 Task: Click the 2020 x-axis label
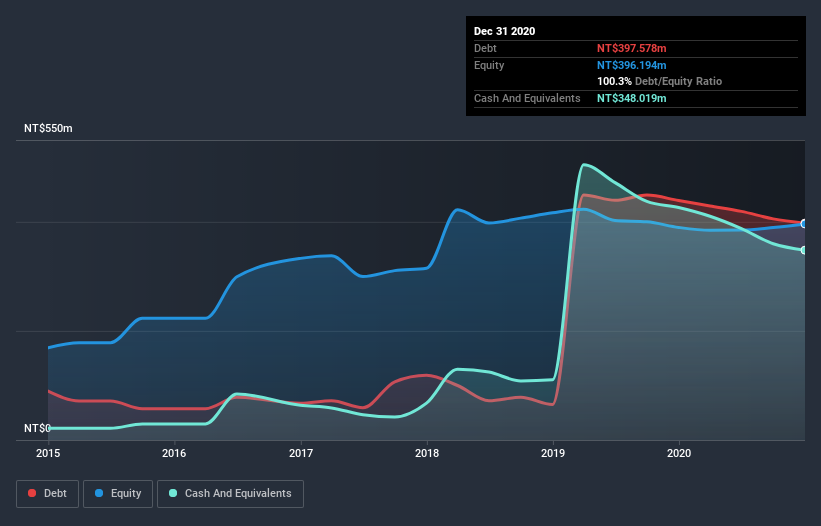click(679, 453)
